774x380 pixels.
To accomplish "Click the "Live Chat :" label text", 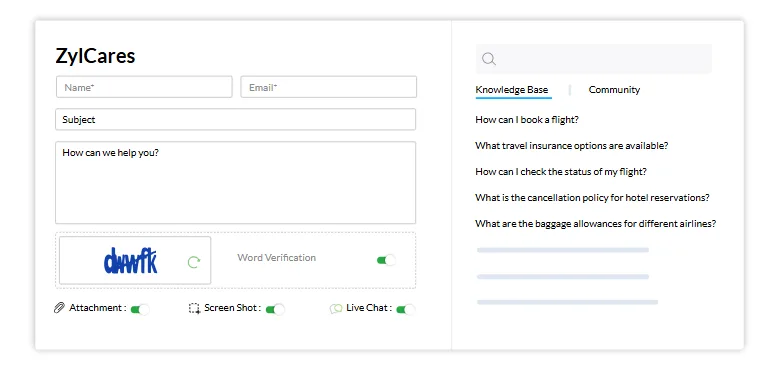I will [x=369, y=308].
